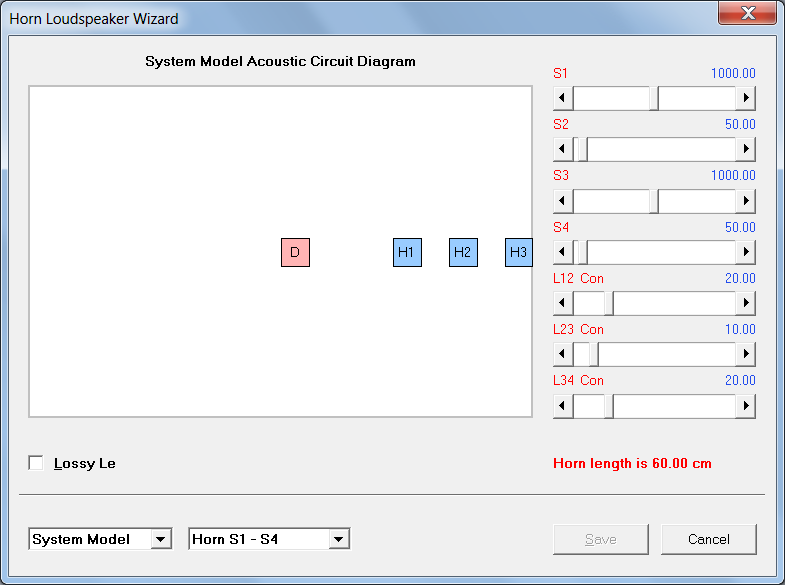Click the S1 value 1000.00
Image resolution: width=785 pixels, height=585 pixels.
coord(733,74)
